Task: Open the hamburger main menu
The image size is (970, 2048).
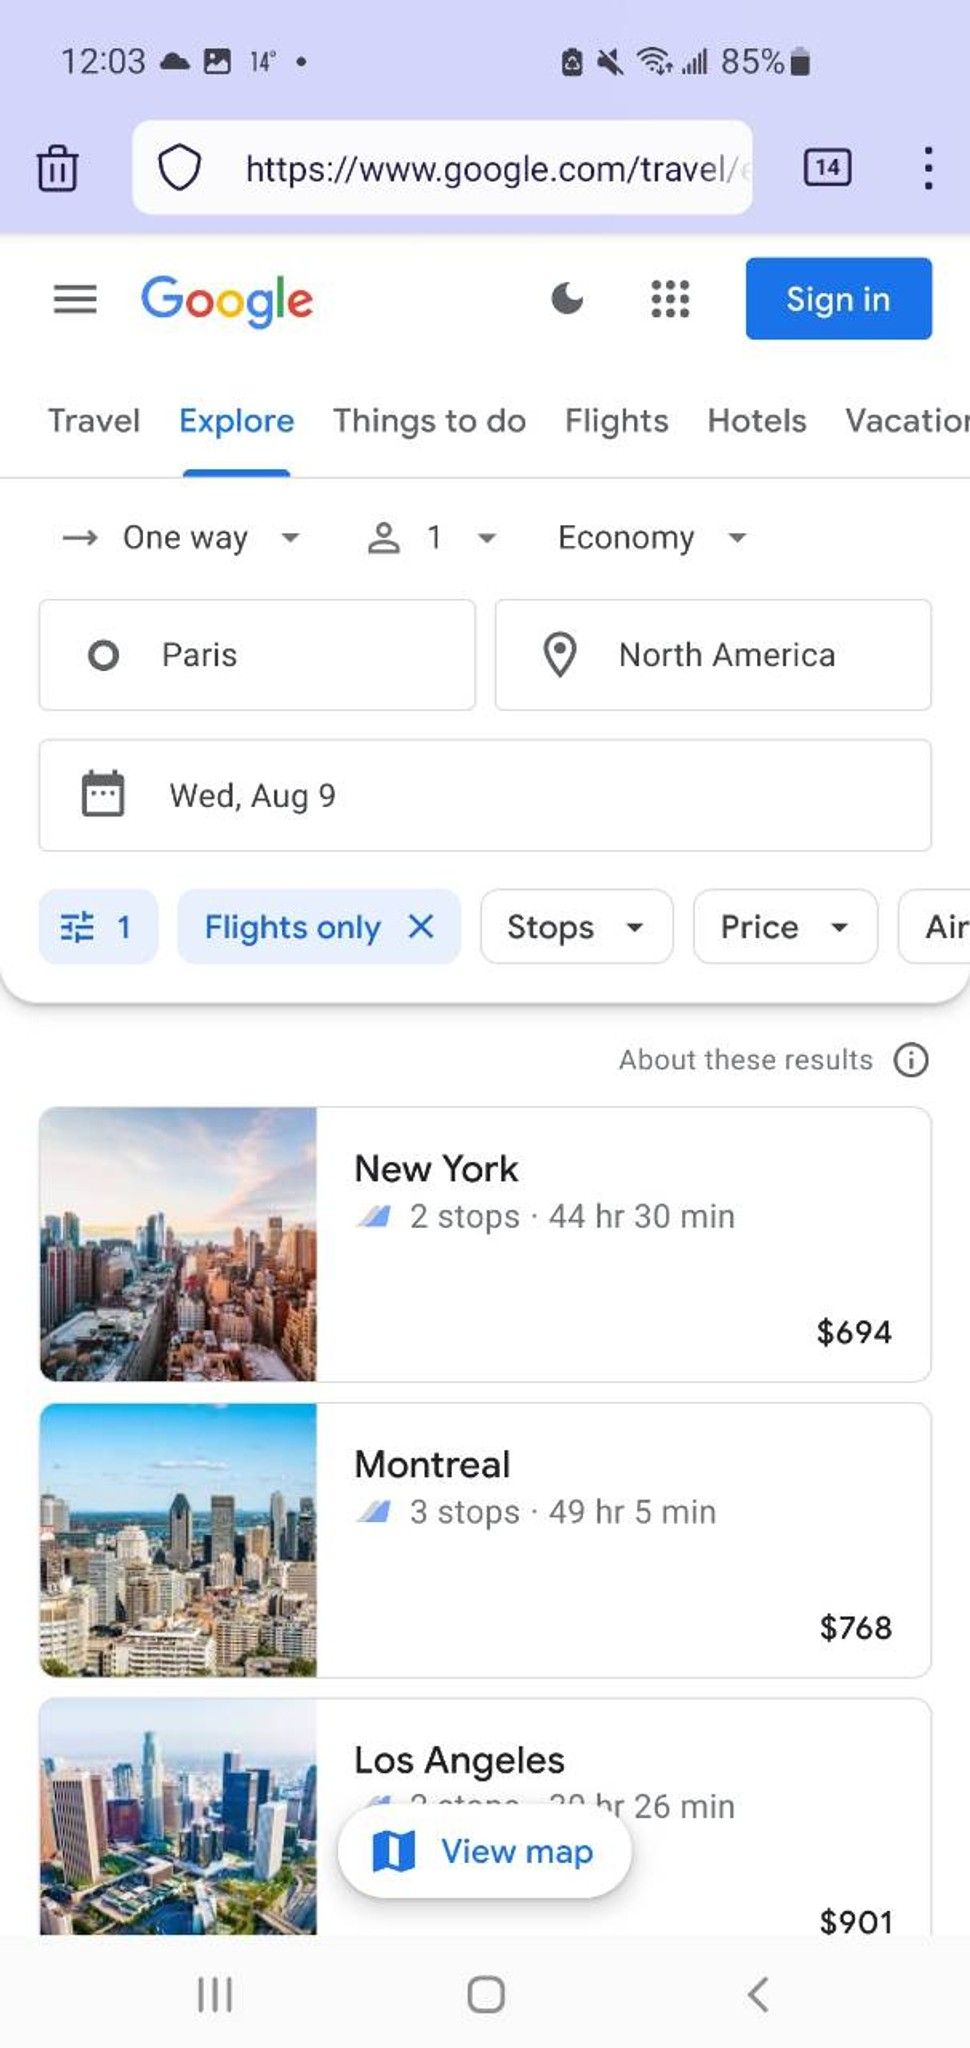Action: [x=75, y=299]
